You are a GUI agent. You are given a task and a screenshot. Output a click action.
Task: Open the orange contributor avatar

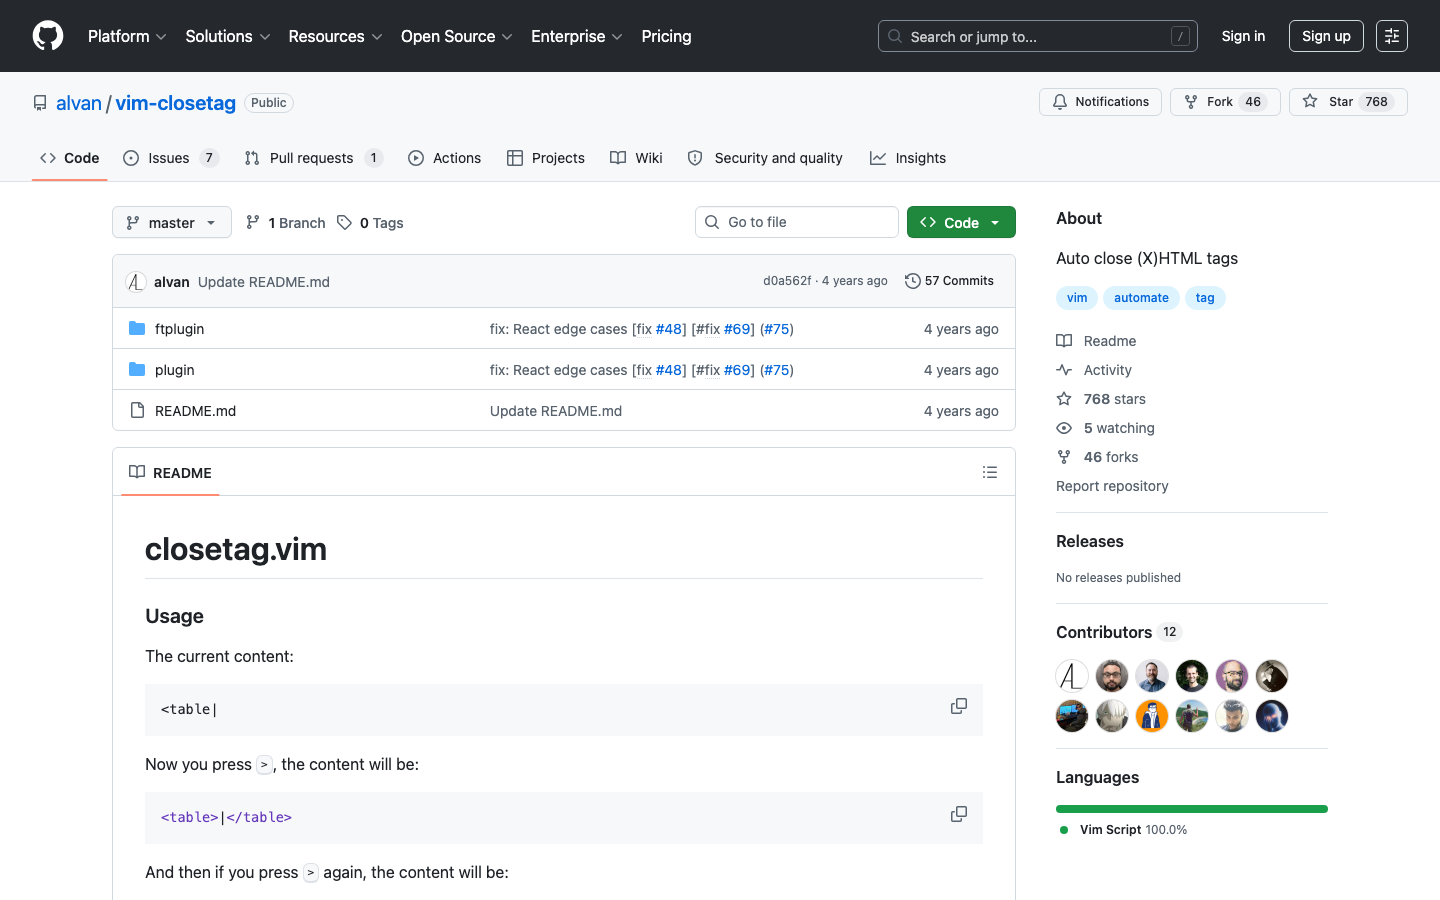point(1152,716)
